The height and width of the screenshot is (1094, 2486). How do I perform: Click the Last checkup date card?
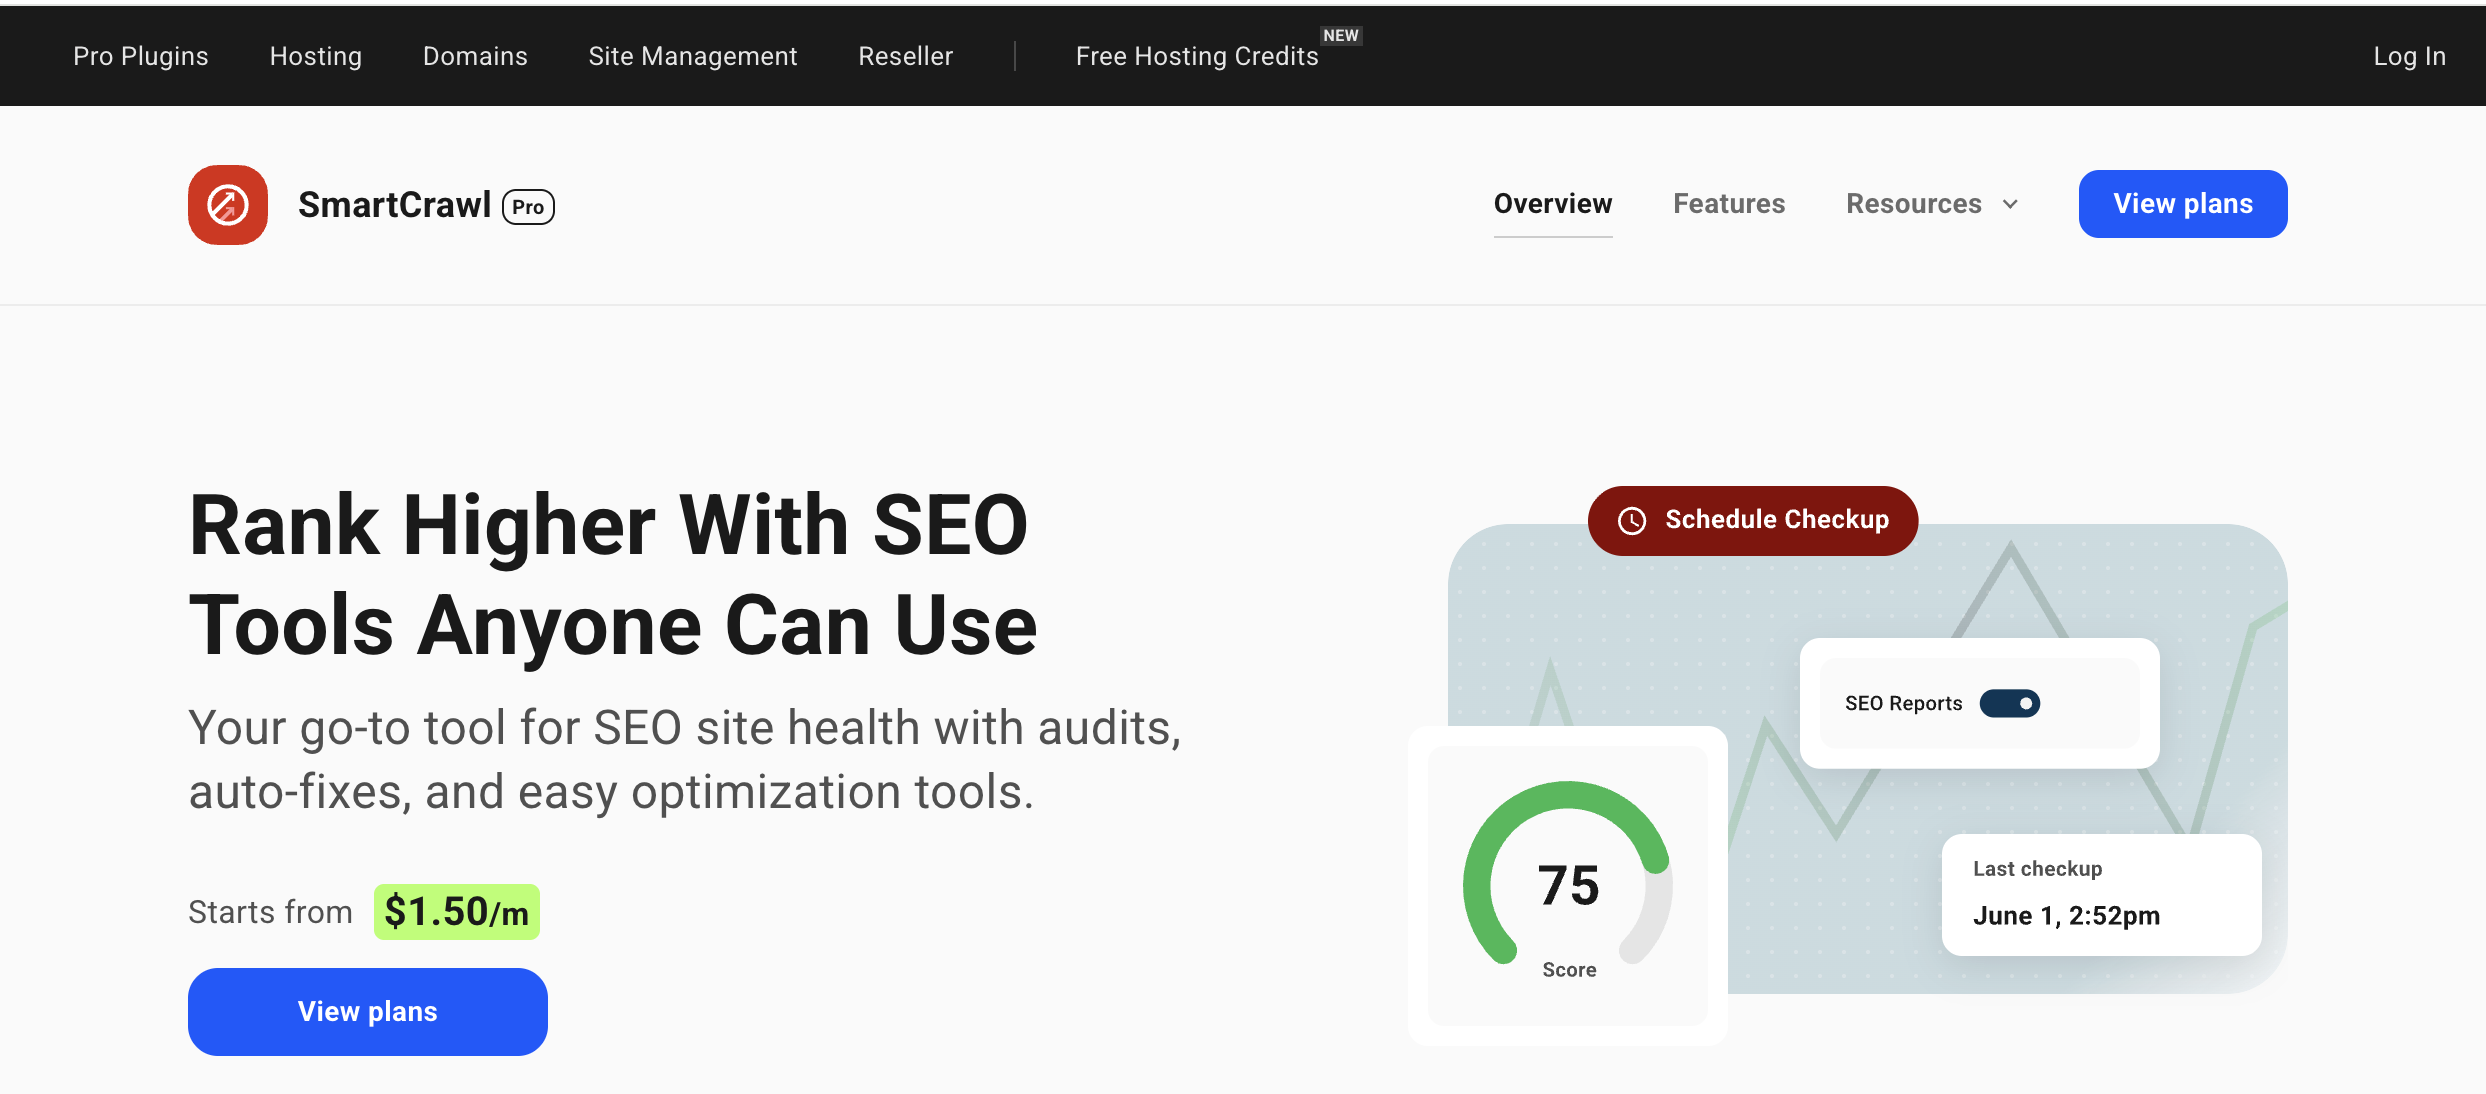2100,894
